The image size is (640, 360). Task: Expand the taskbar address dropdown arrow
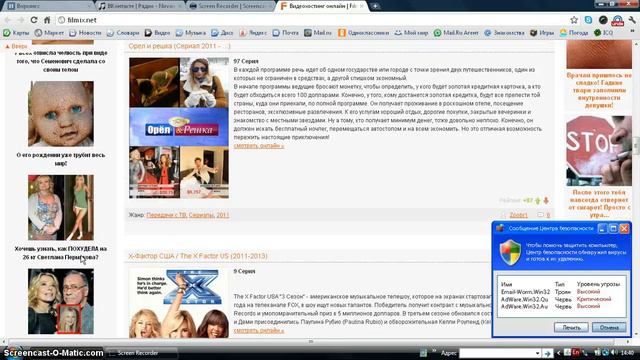(x=537, y=353)
